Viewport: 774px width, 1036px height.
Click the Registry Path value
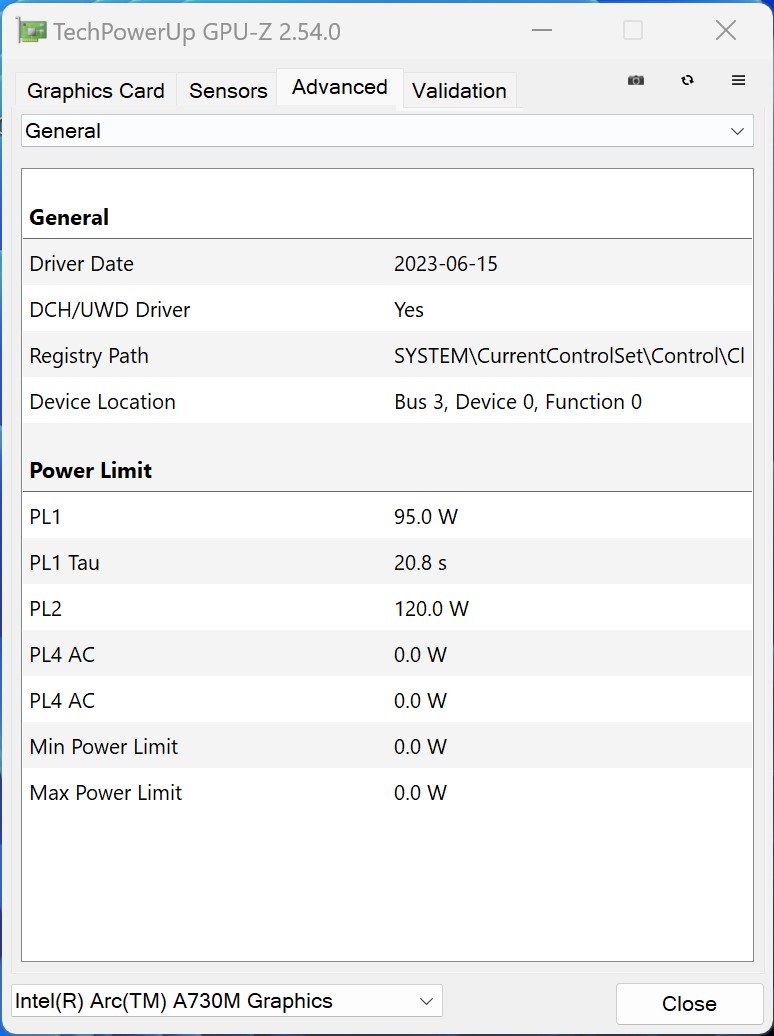coord(569,356)
